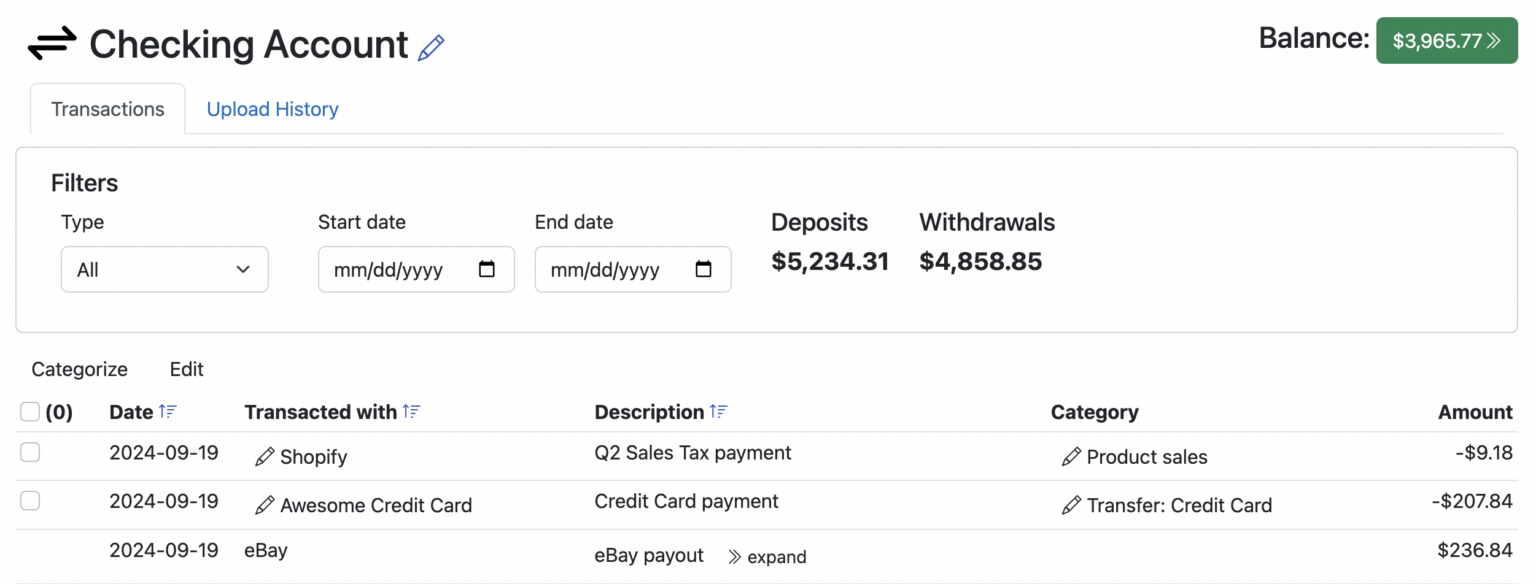Viewport: 1536px width, 584px height.
Task: Open the Start date calendar picker
Action: click(487, 269)
